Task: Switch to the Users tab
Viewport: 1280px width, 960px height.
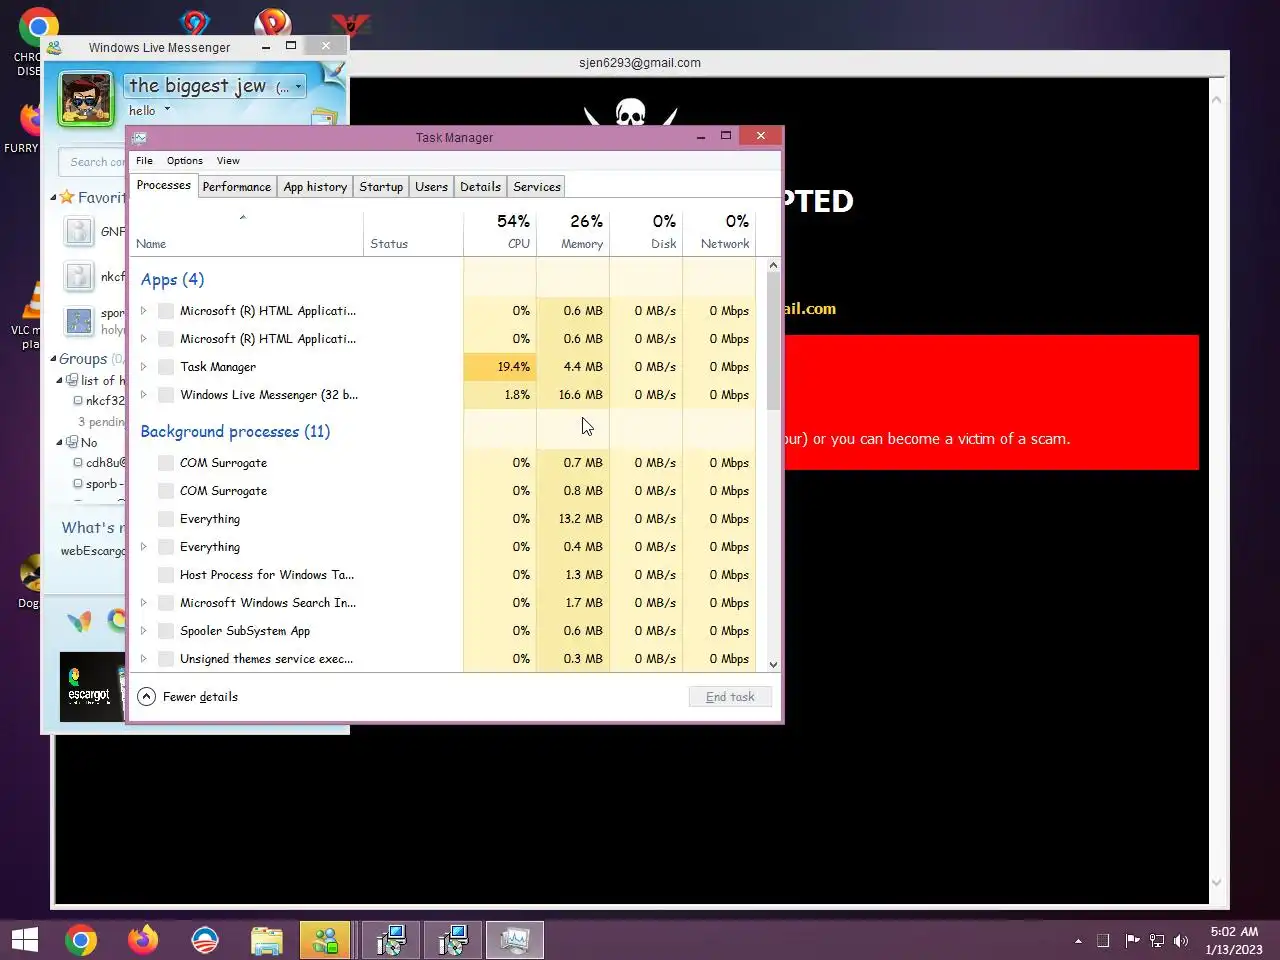Action: coord(431,187)
